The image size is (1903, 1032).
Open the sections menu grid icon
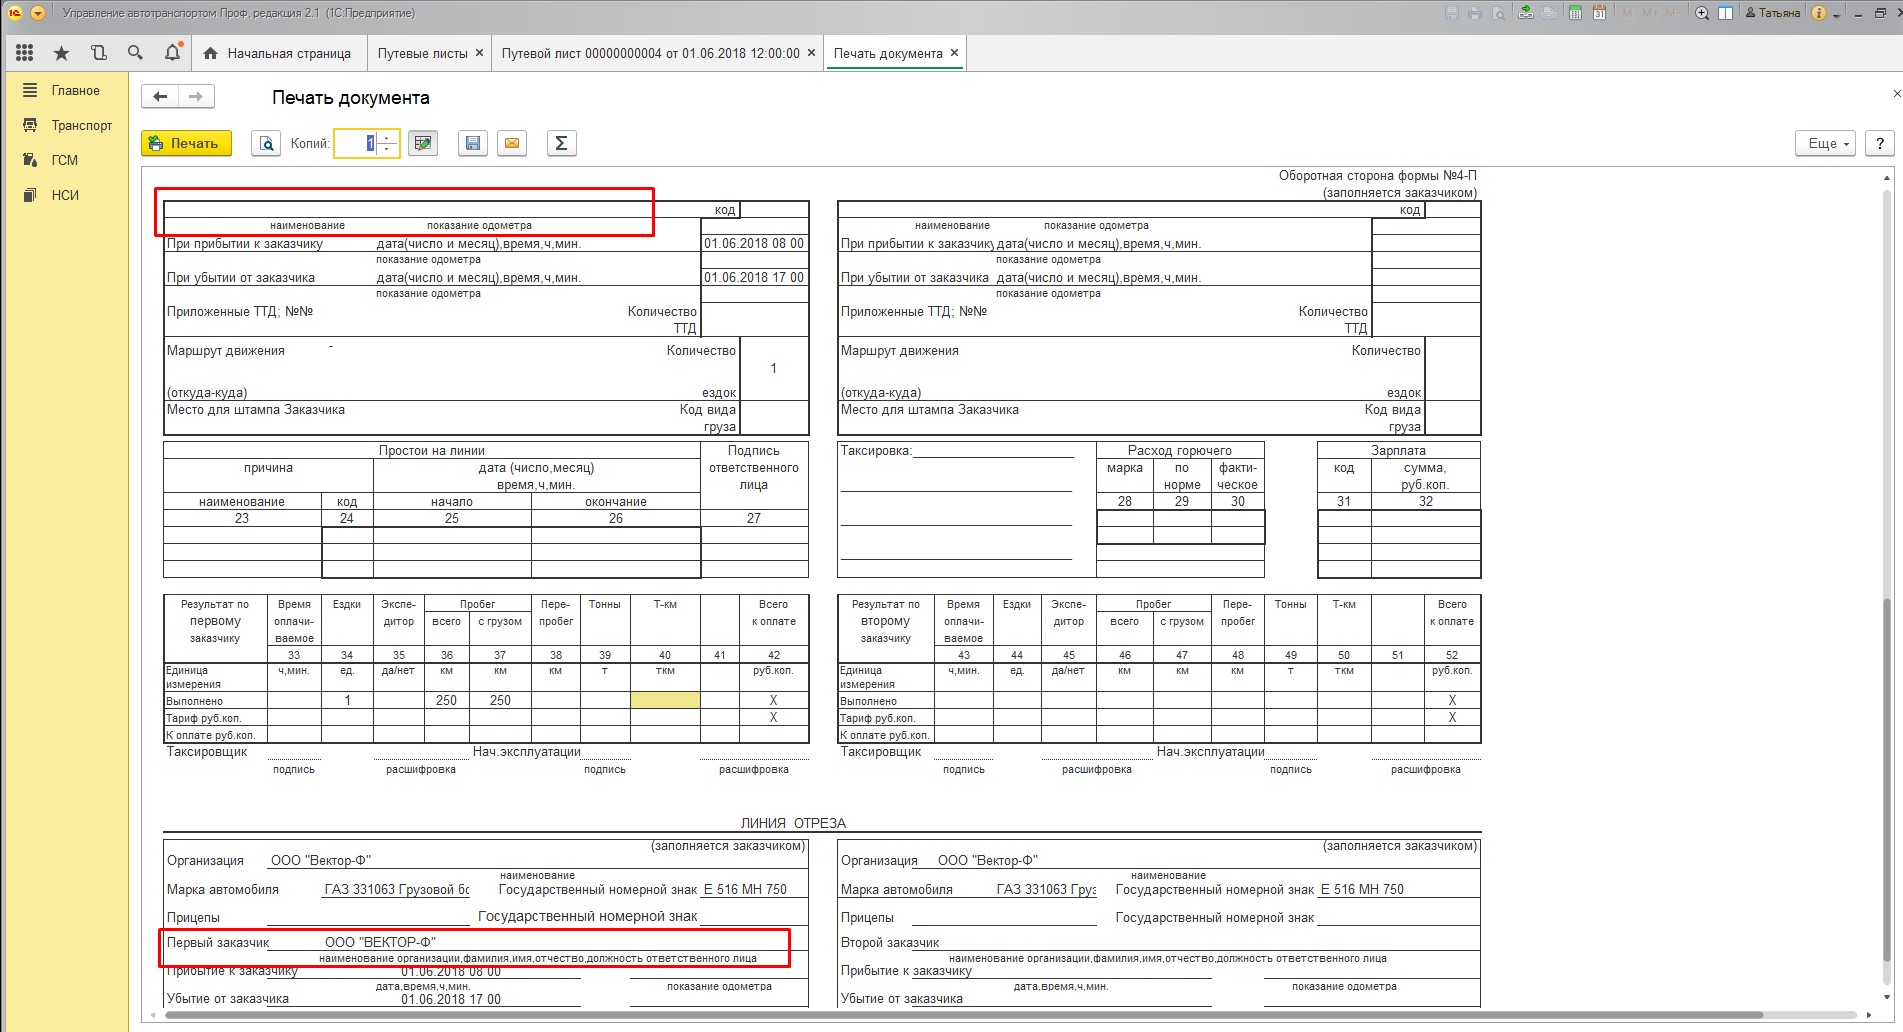pos(25,53)
